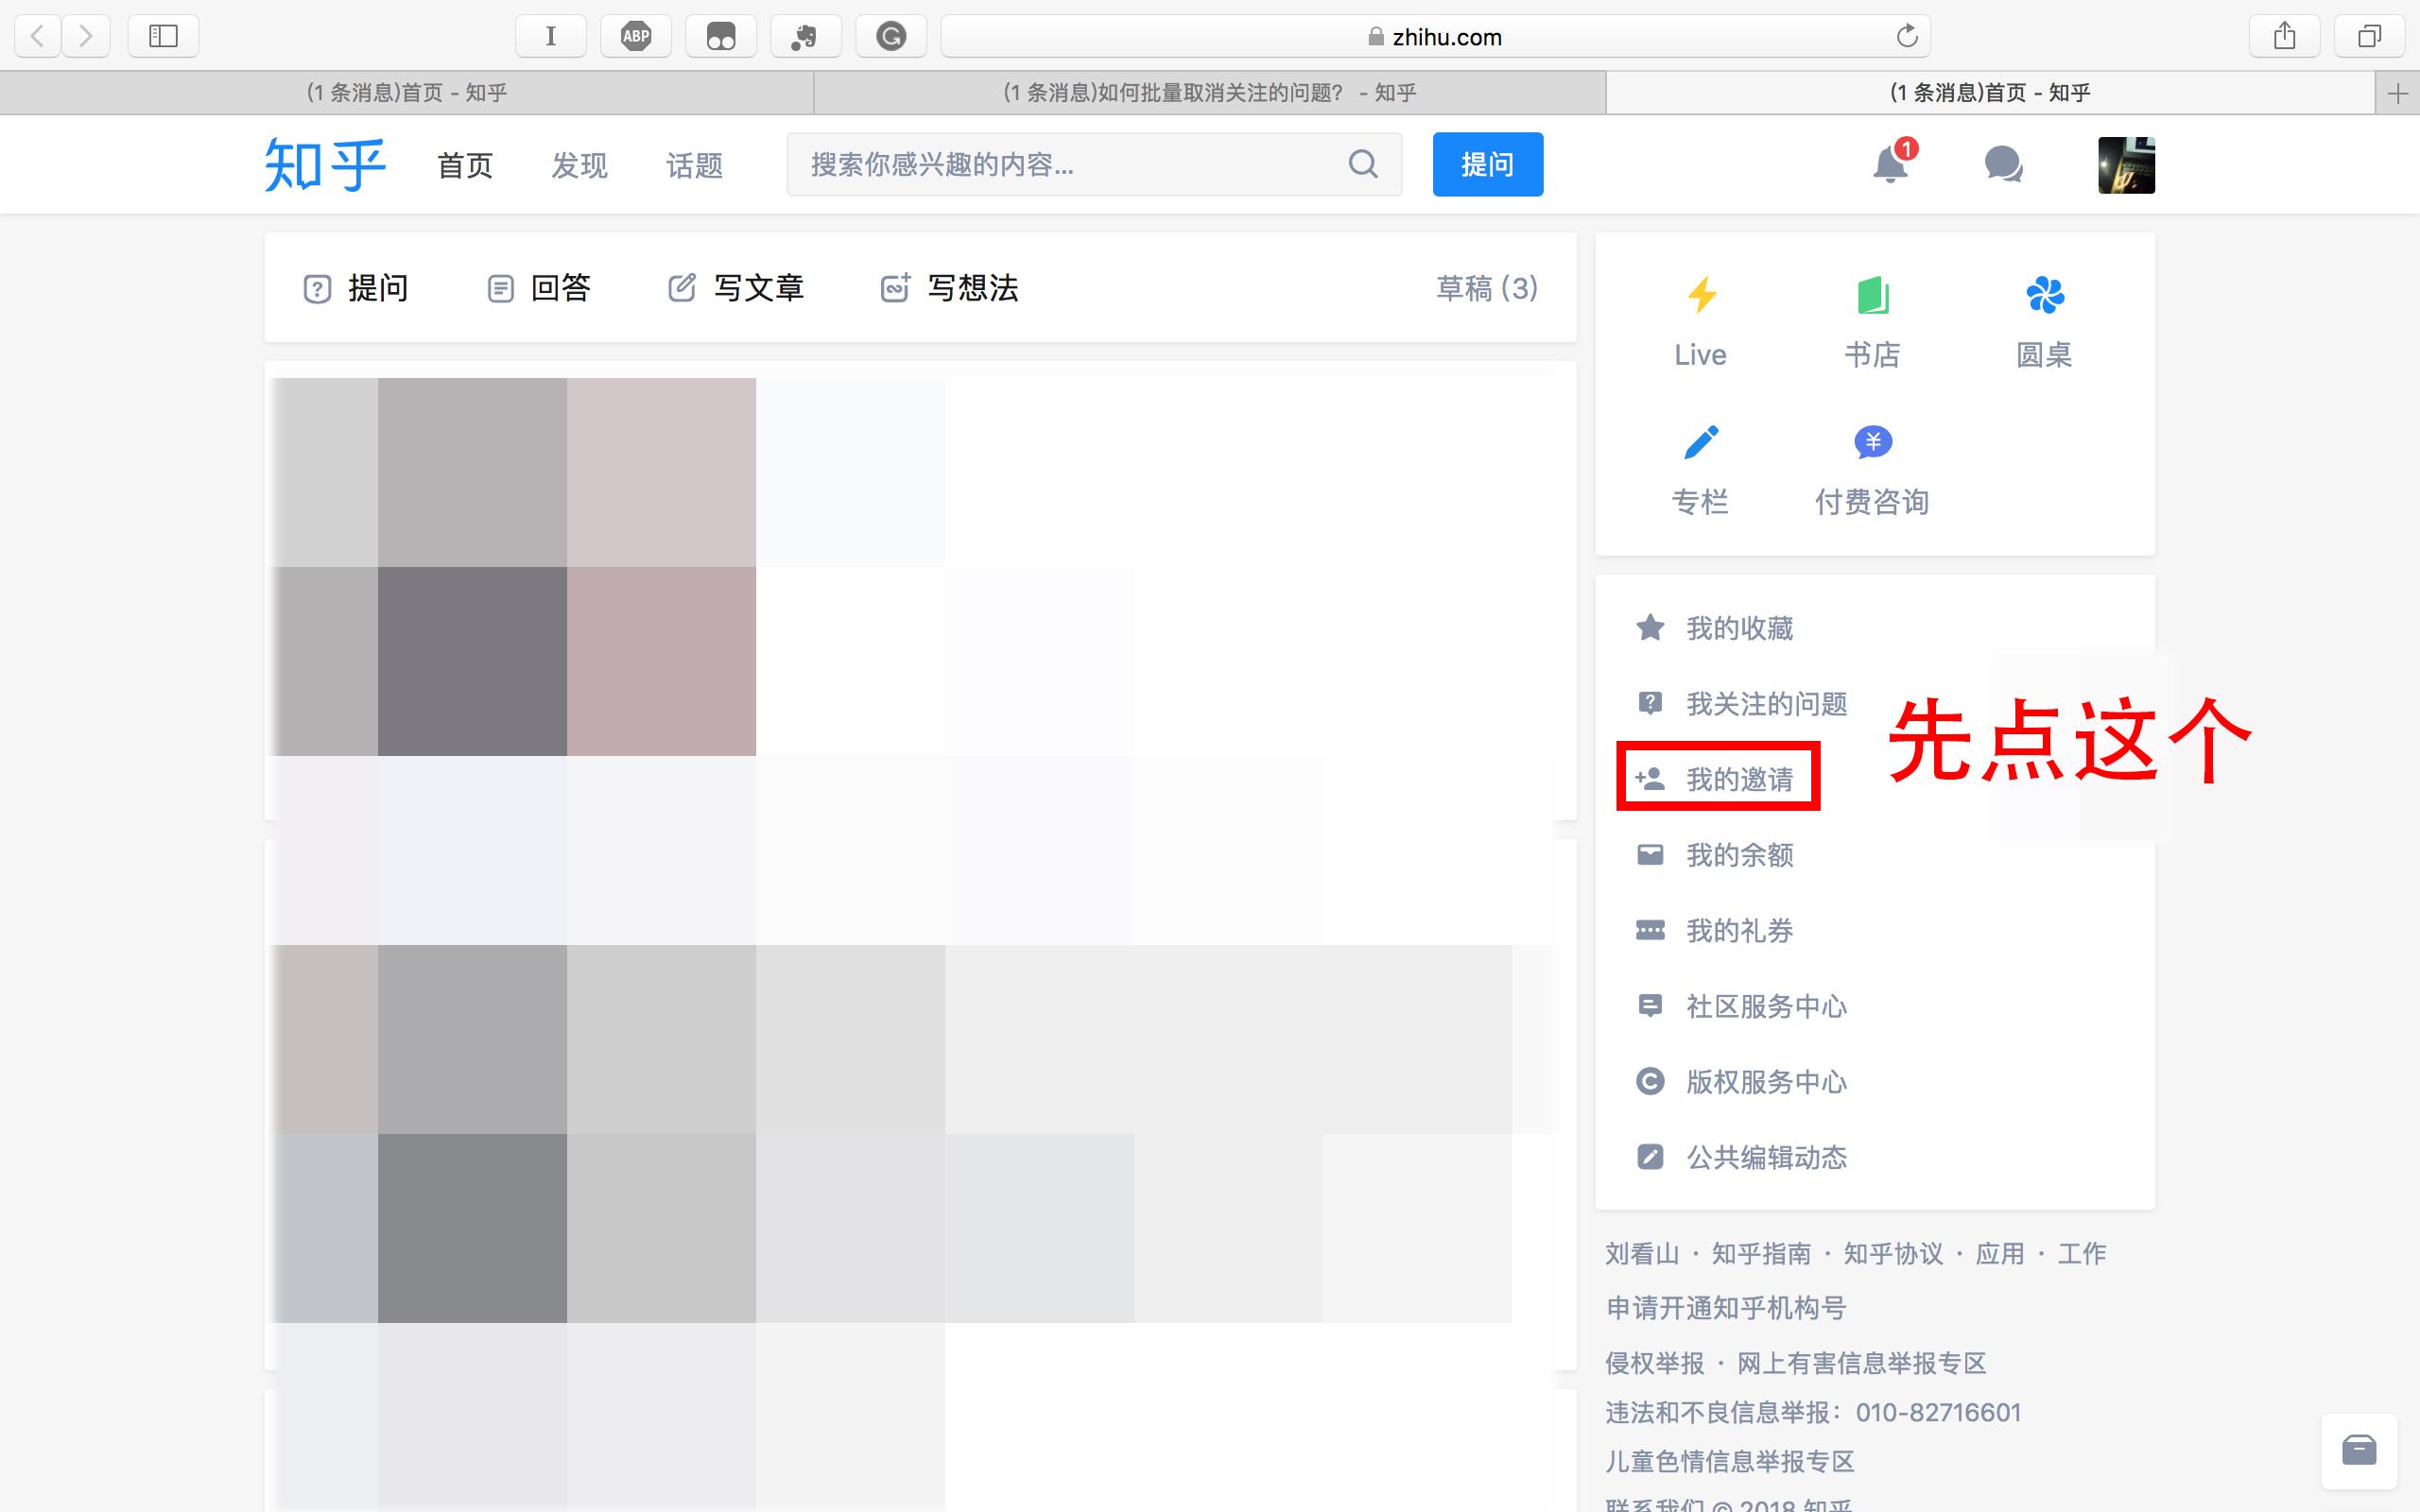Viewport: 2420px width, 1512px height.
Task: Click the blue 提问 button
Action: [x=1487, y=164]
